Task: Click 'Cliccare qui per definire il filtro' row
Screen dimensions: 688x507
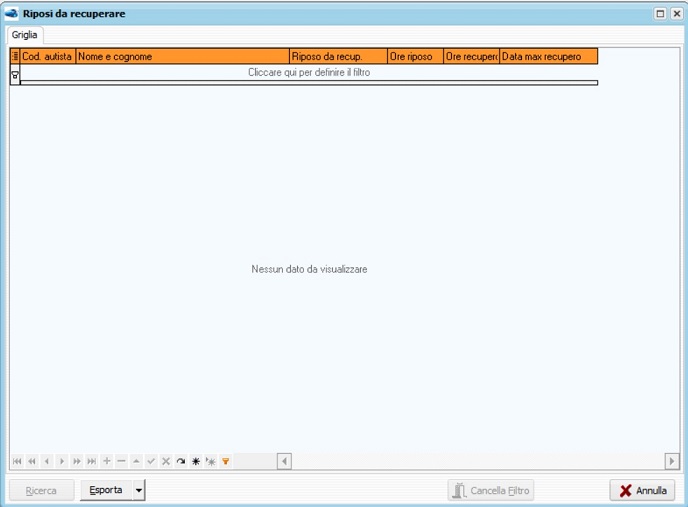Action: point(309,72)
